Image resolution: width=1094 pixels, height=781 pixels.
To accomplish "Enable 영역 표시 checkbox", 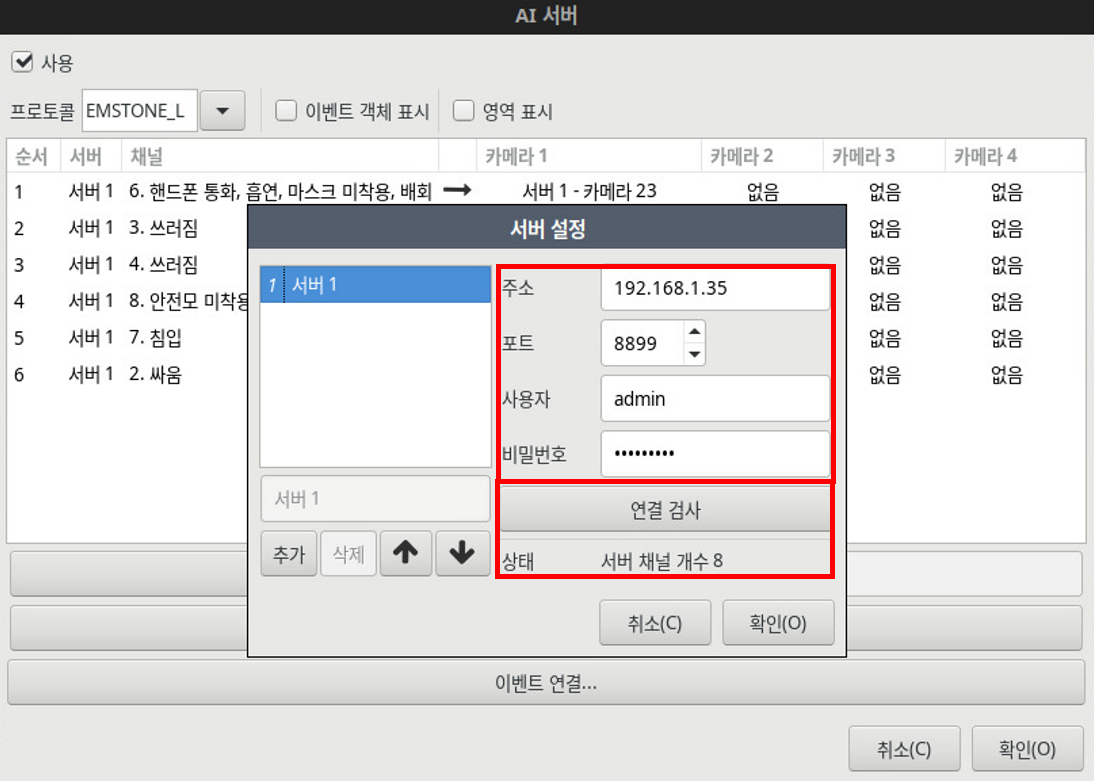I will coord(463,111).
